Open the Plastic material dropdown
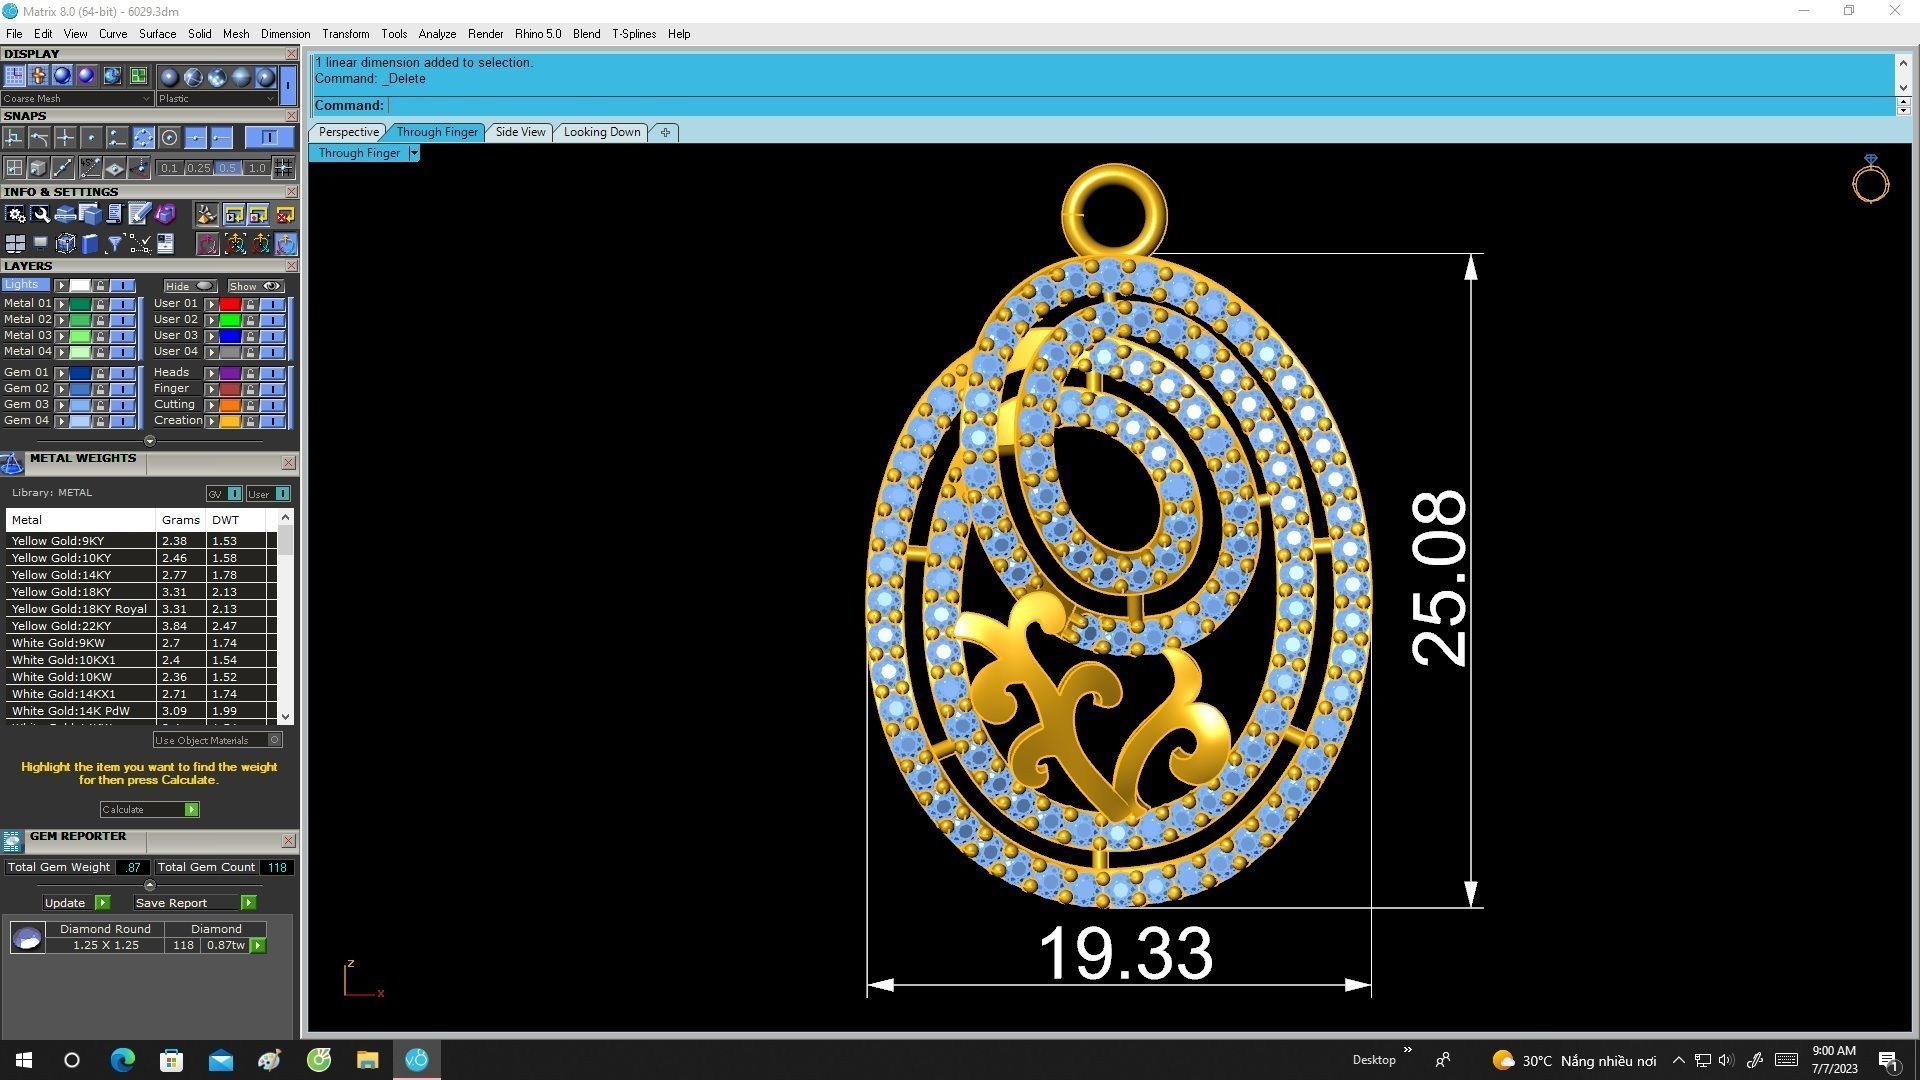Screen dimensions: 1920x1080 click(x=216, y=99)
